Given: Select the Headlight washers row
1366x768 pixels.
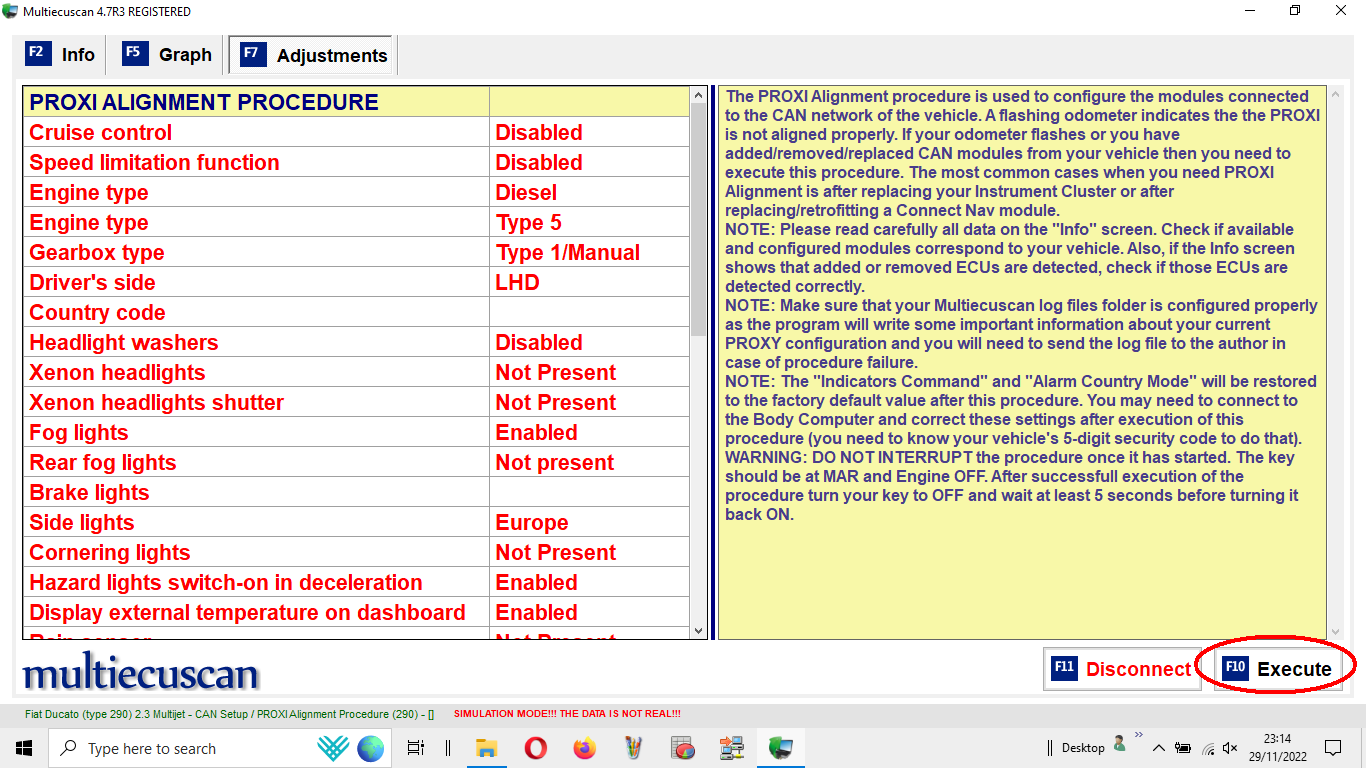Looking at the screenshot, I should (x=356, y=342).
